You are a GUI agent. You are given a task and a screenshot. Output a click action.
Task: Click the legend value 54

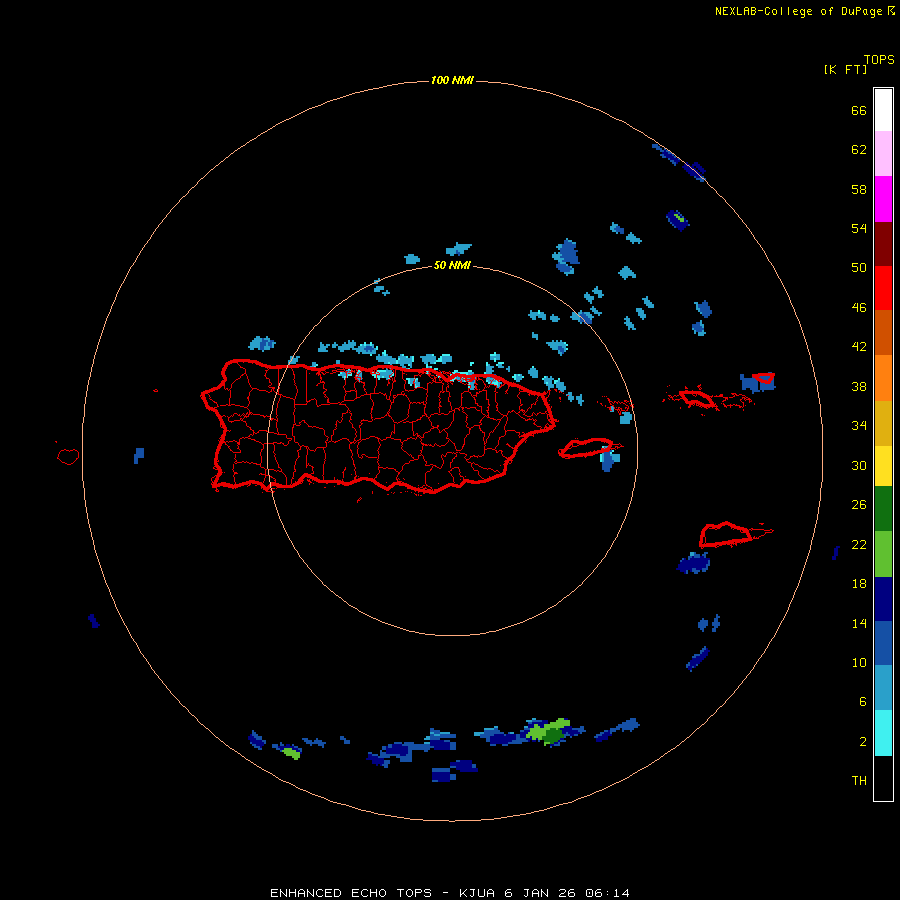pyautogui.click(x=859, y=228)
